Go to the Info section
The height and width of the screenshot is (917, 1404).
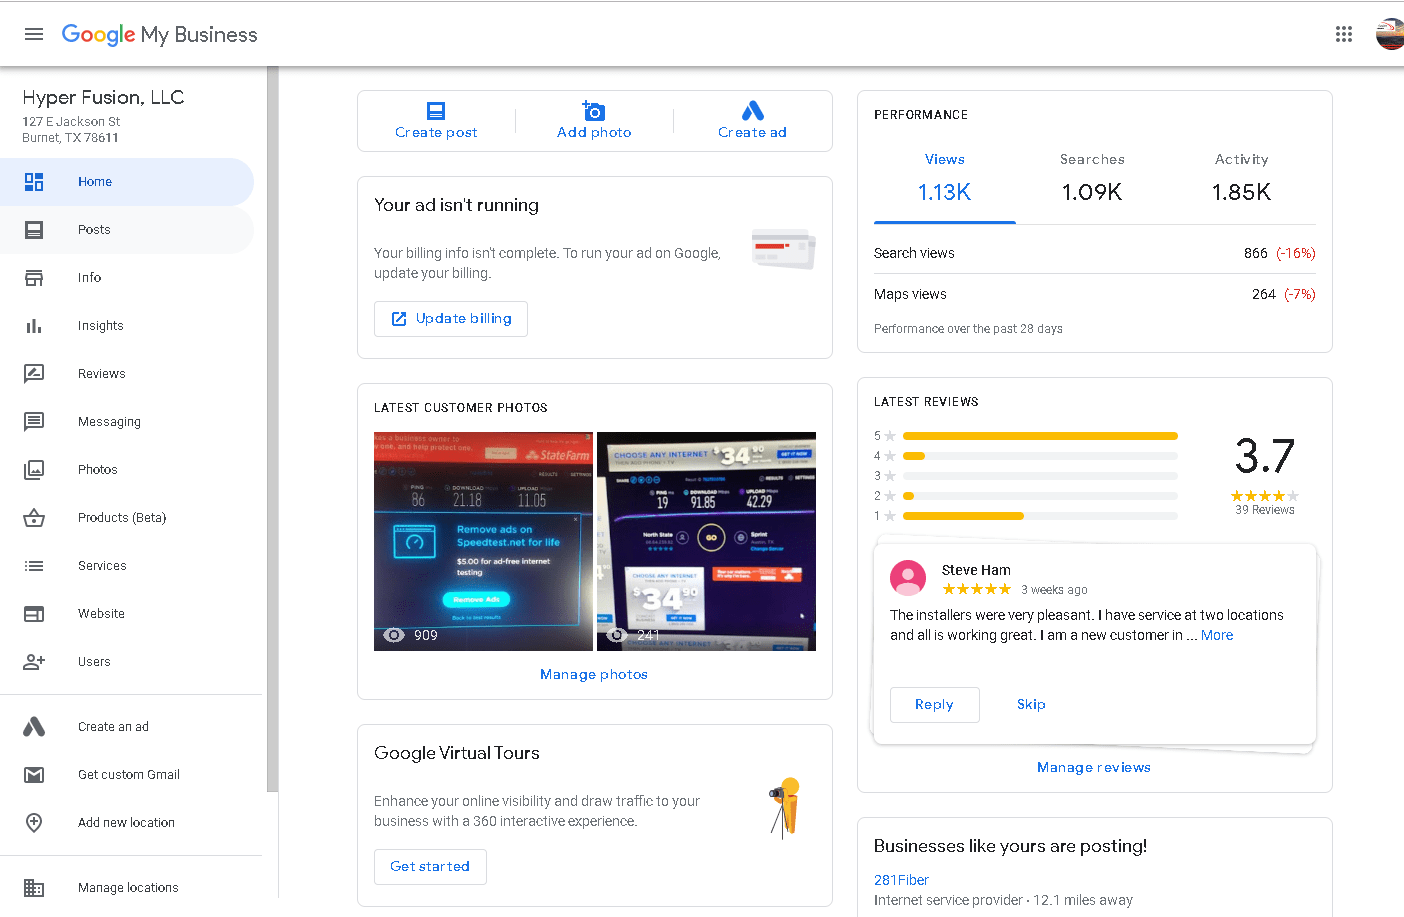[127, 278]
